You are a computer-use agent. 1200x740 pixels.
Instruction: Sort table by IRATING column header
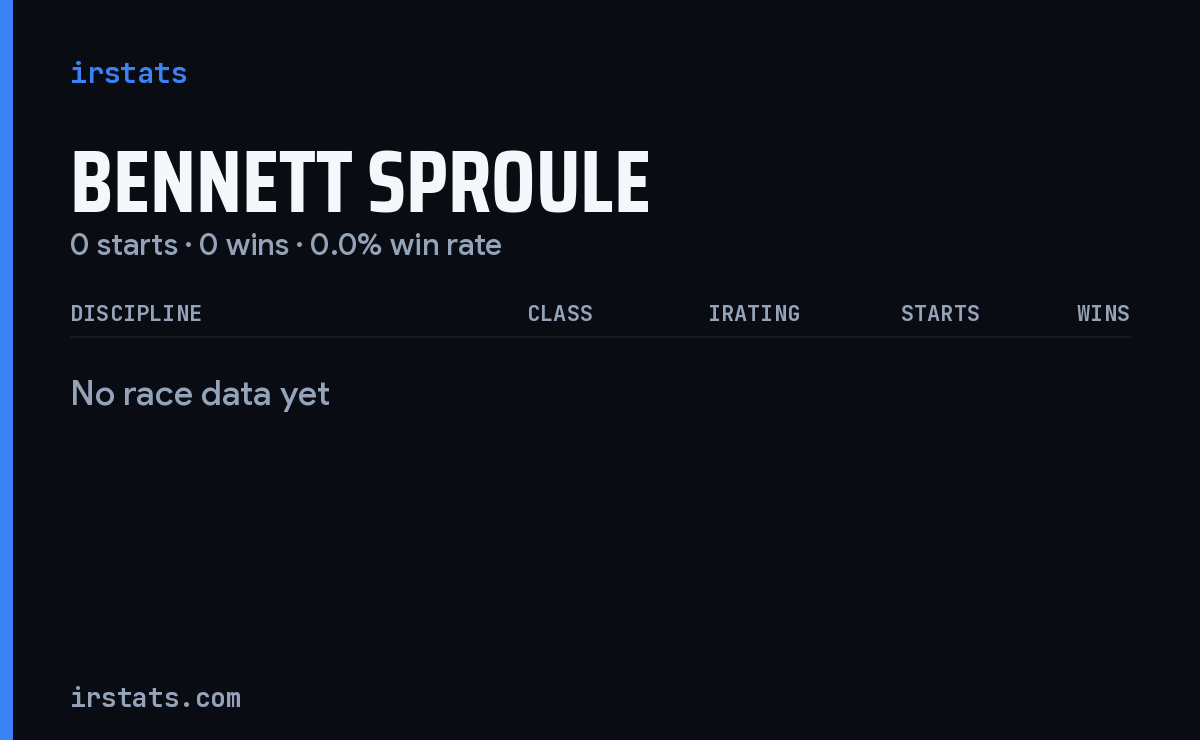[754, 313]
